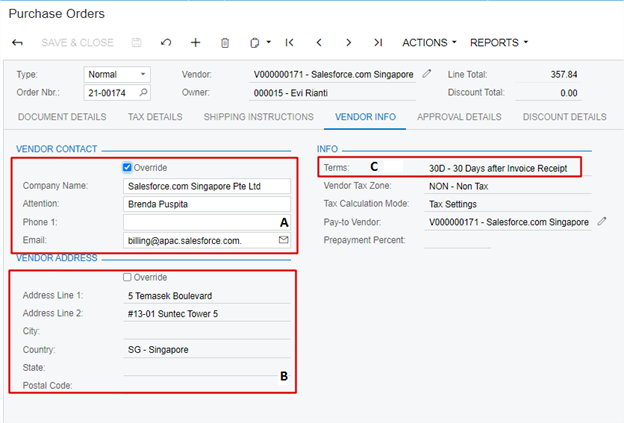Click Address Line 2 Suntec Tower
624x423 pixels.
click(173, 314)
